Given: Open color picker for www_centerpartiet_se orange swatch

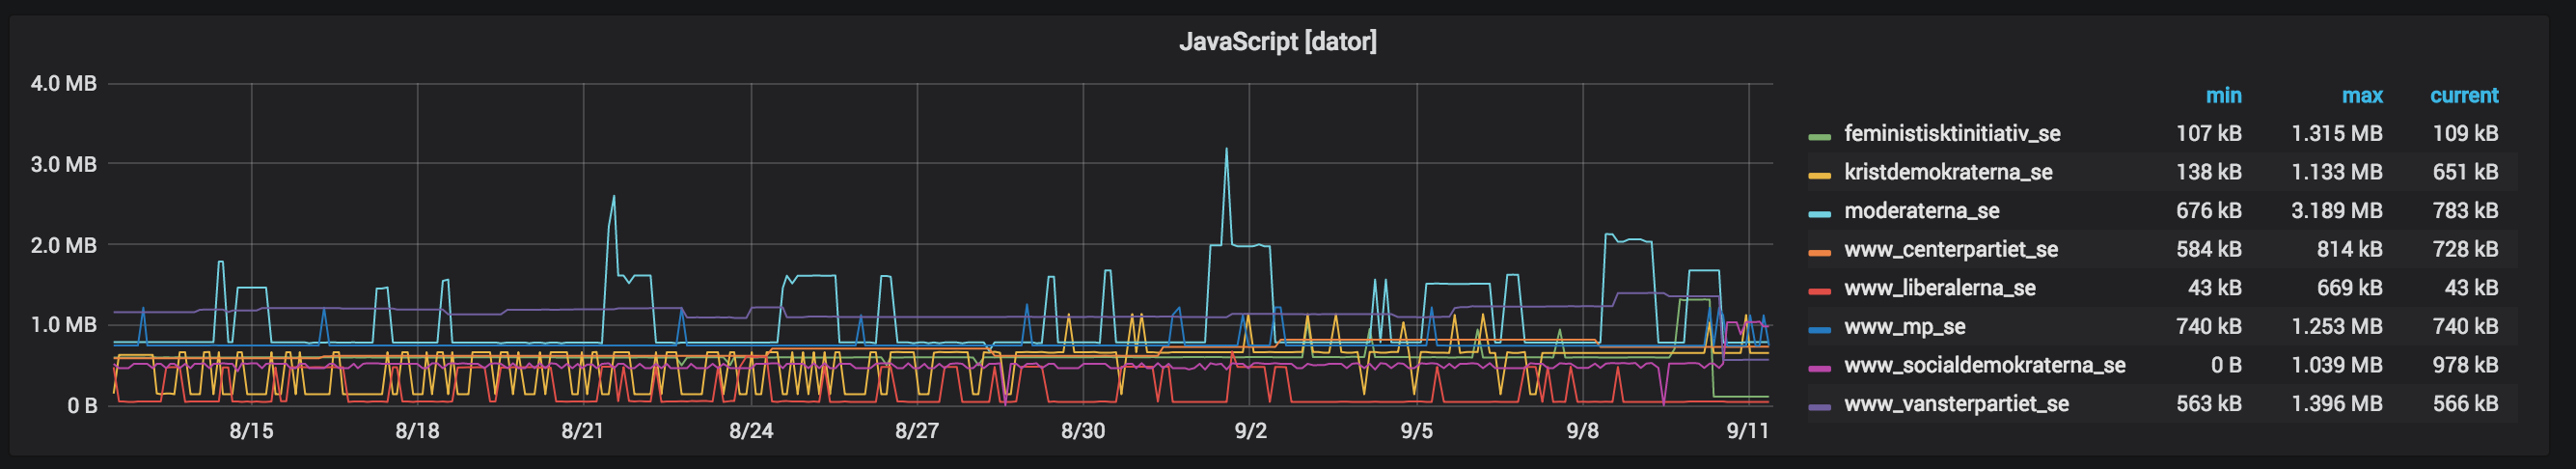Looking at the screenshot, I should tap(1820, 252).
